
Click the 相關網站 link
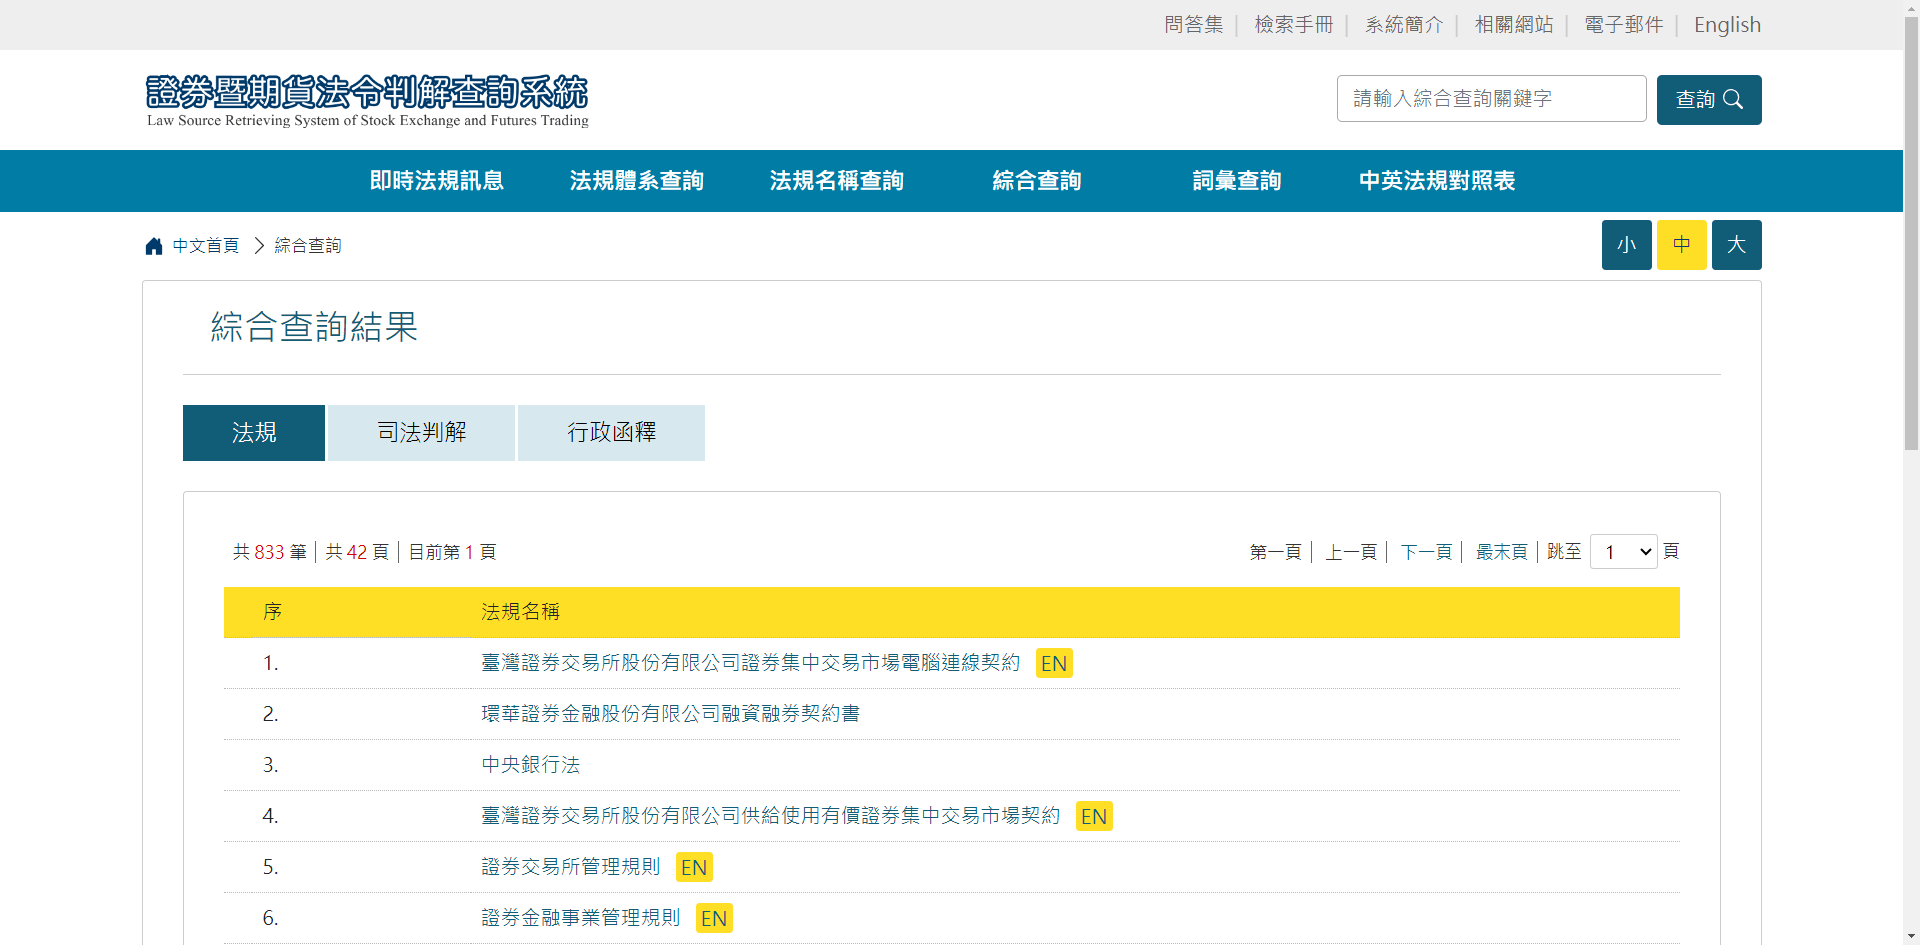pos(1514,25)
